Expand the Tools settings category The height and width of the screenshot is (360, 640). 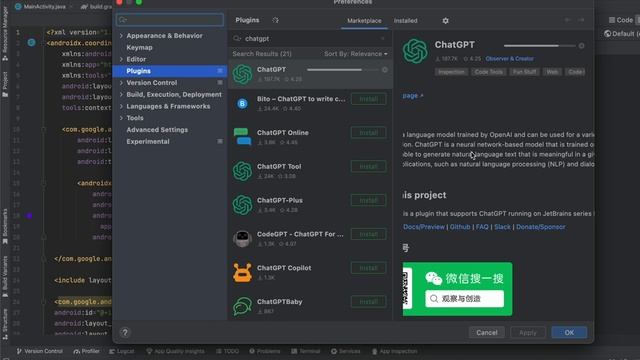[121, 118]
